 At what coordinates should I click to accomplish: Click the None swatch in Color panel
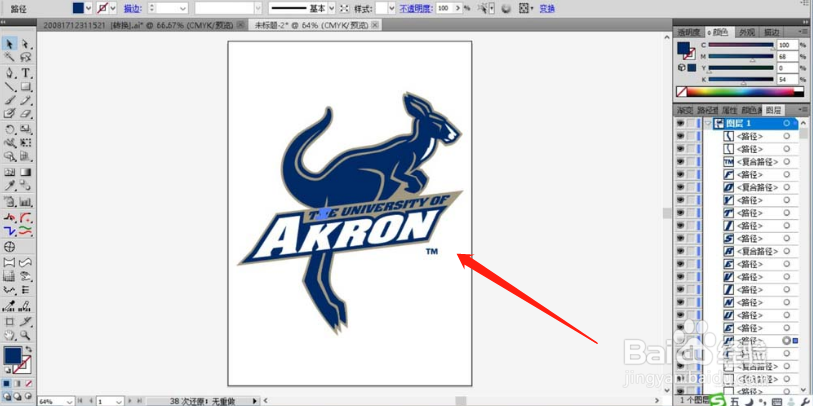coord(681,92)
